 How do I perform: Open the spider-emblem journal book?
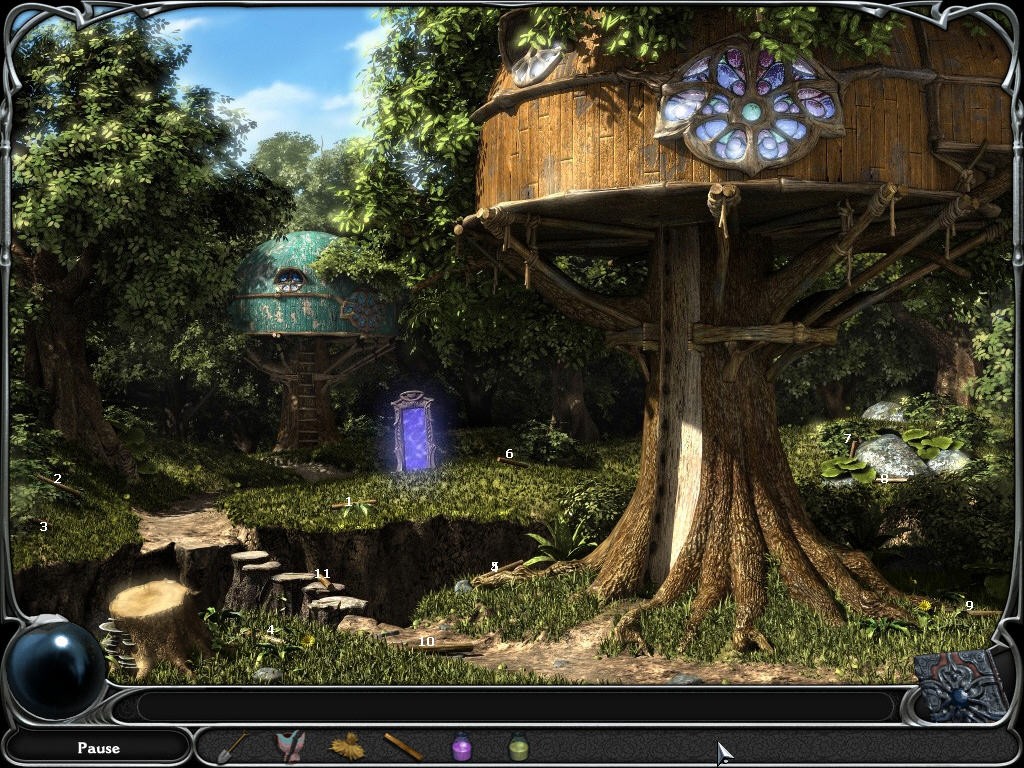[x=961, y=685]
